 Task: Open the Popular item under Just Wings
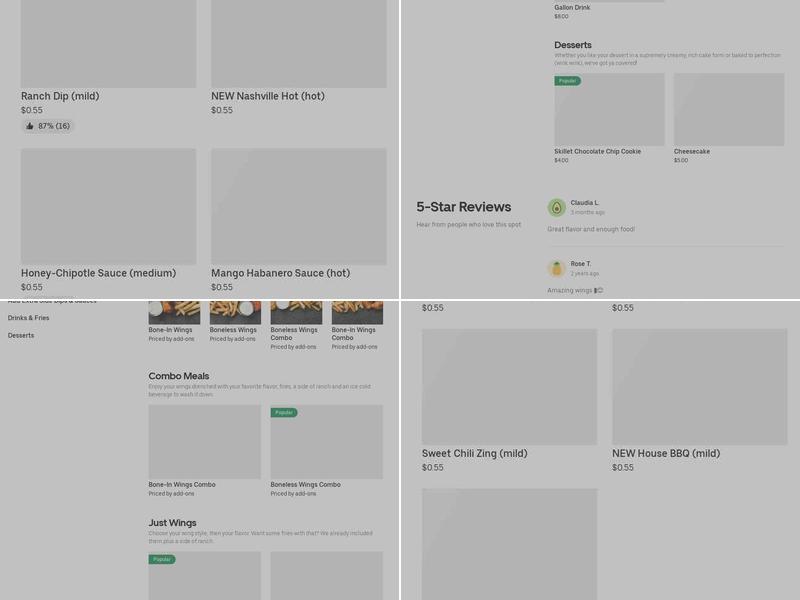205,576
